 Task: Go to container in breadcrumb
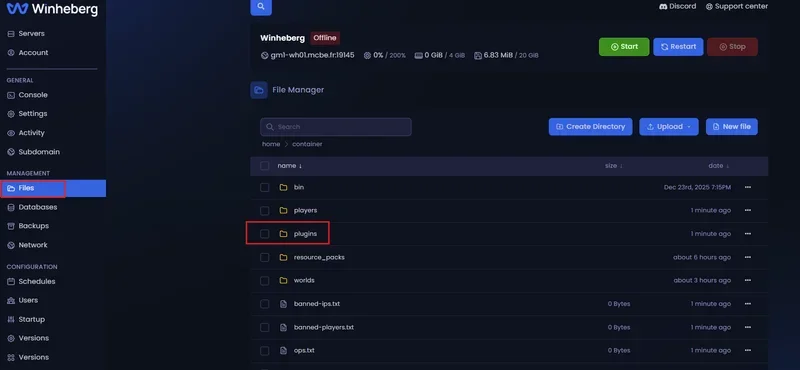coord(307,144)
